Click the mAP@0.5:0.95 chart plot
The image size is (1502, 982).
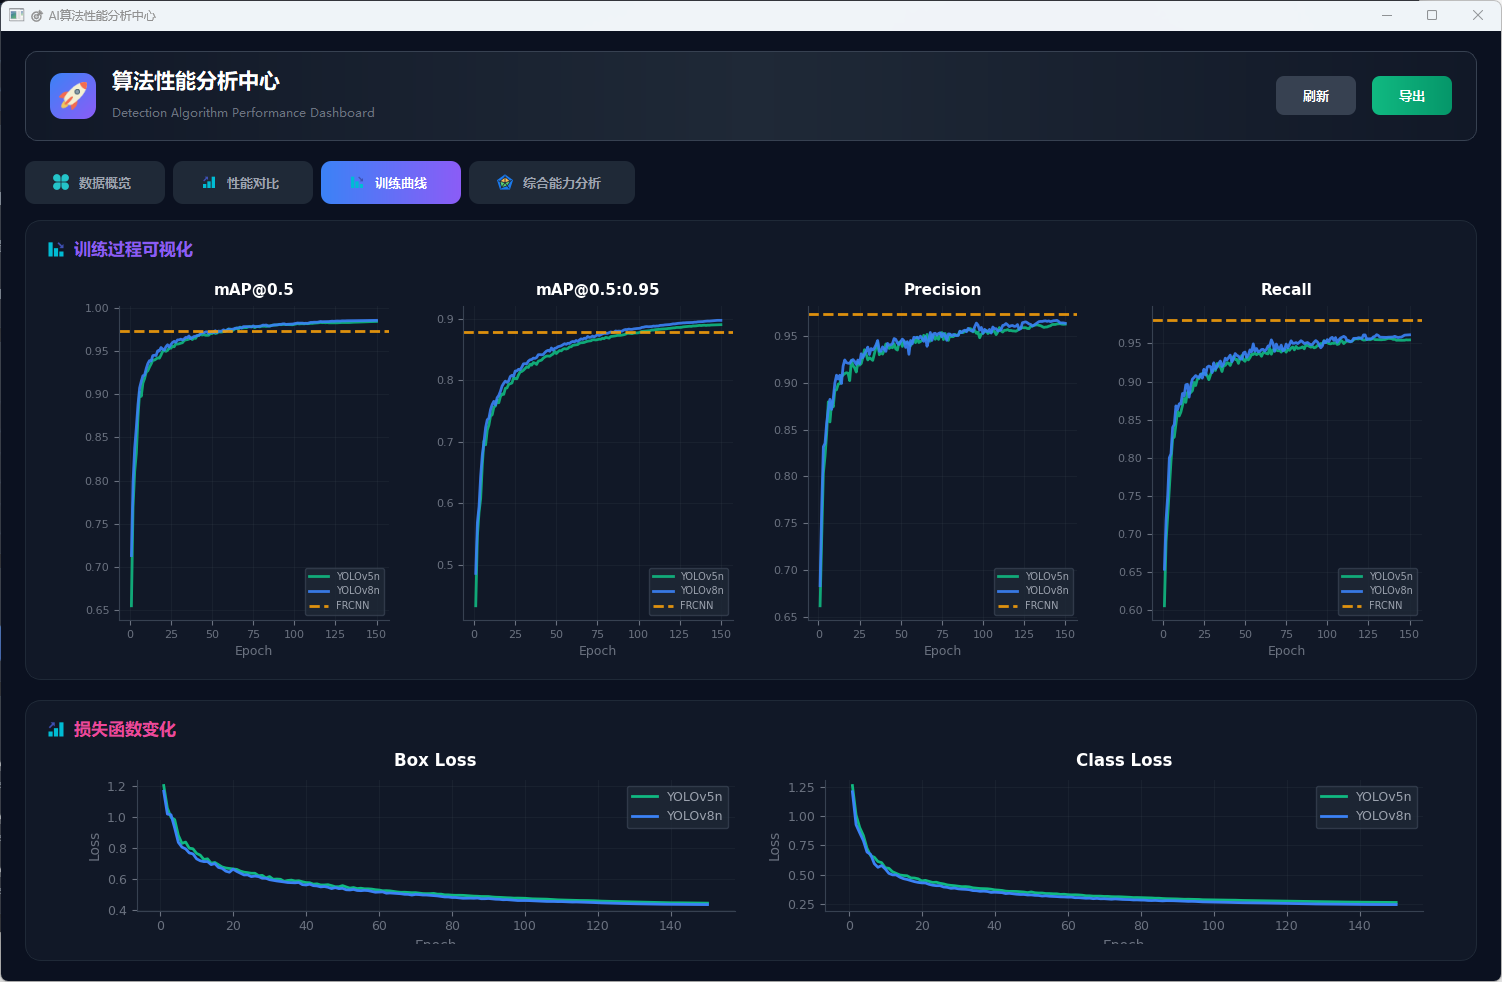tap(598, 460)
